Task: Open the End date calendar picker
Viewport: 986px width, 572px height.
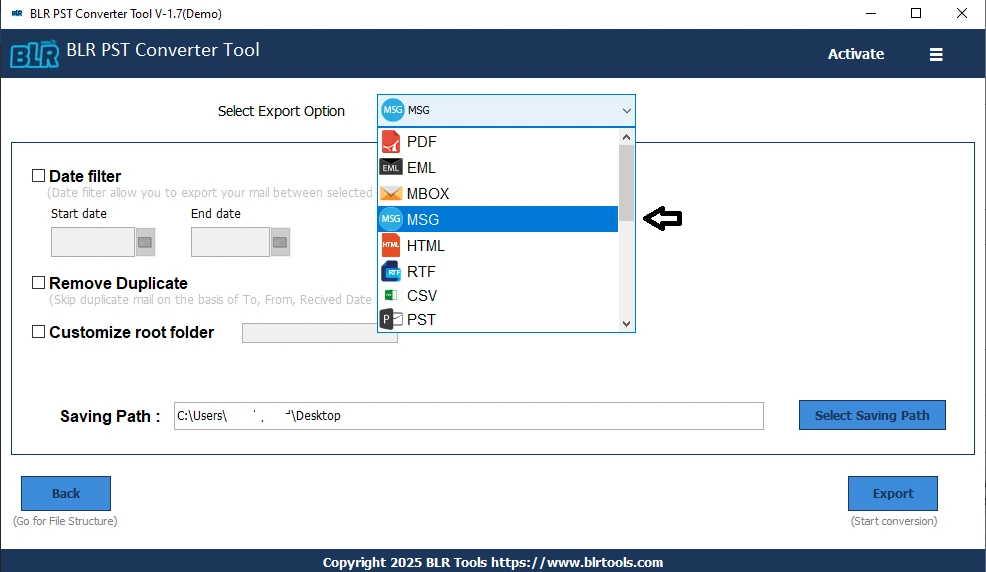Action: [280, 242]
